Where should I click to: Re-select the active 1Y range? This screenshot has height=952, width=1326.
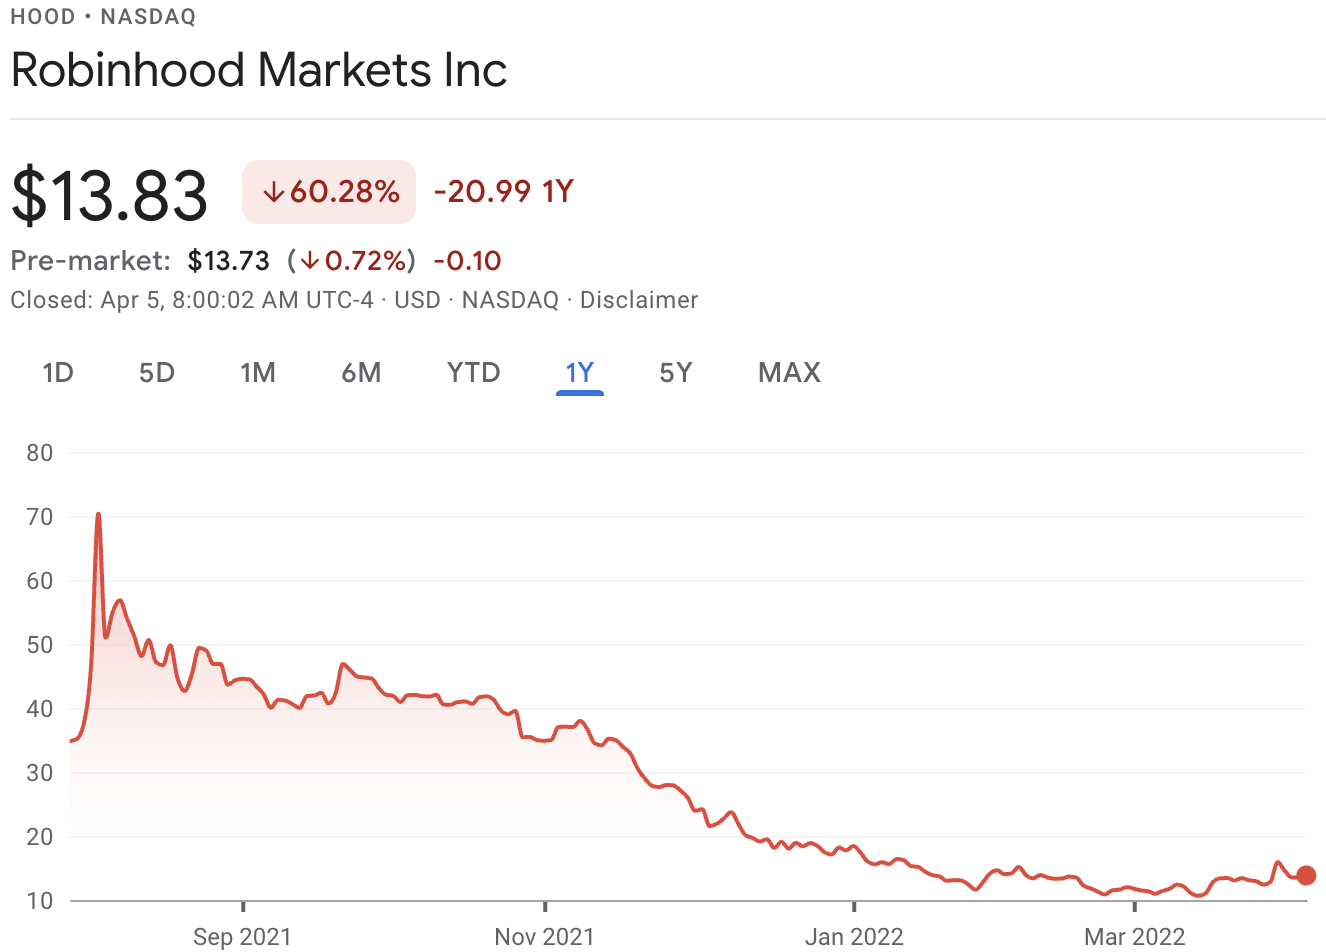click(x=580, y=372)
